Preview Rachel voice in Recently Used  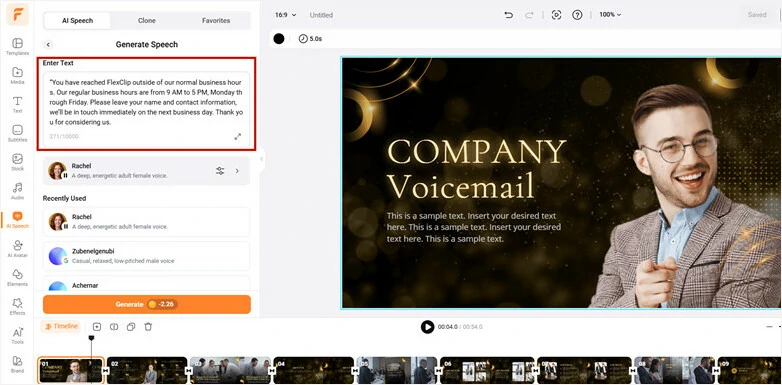click(57, 221)
